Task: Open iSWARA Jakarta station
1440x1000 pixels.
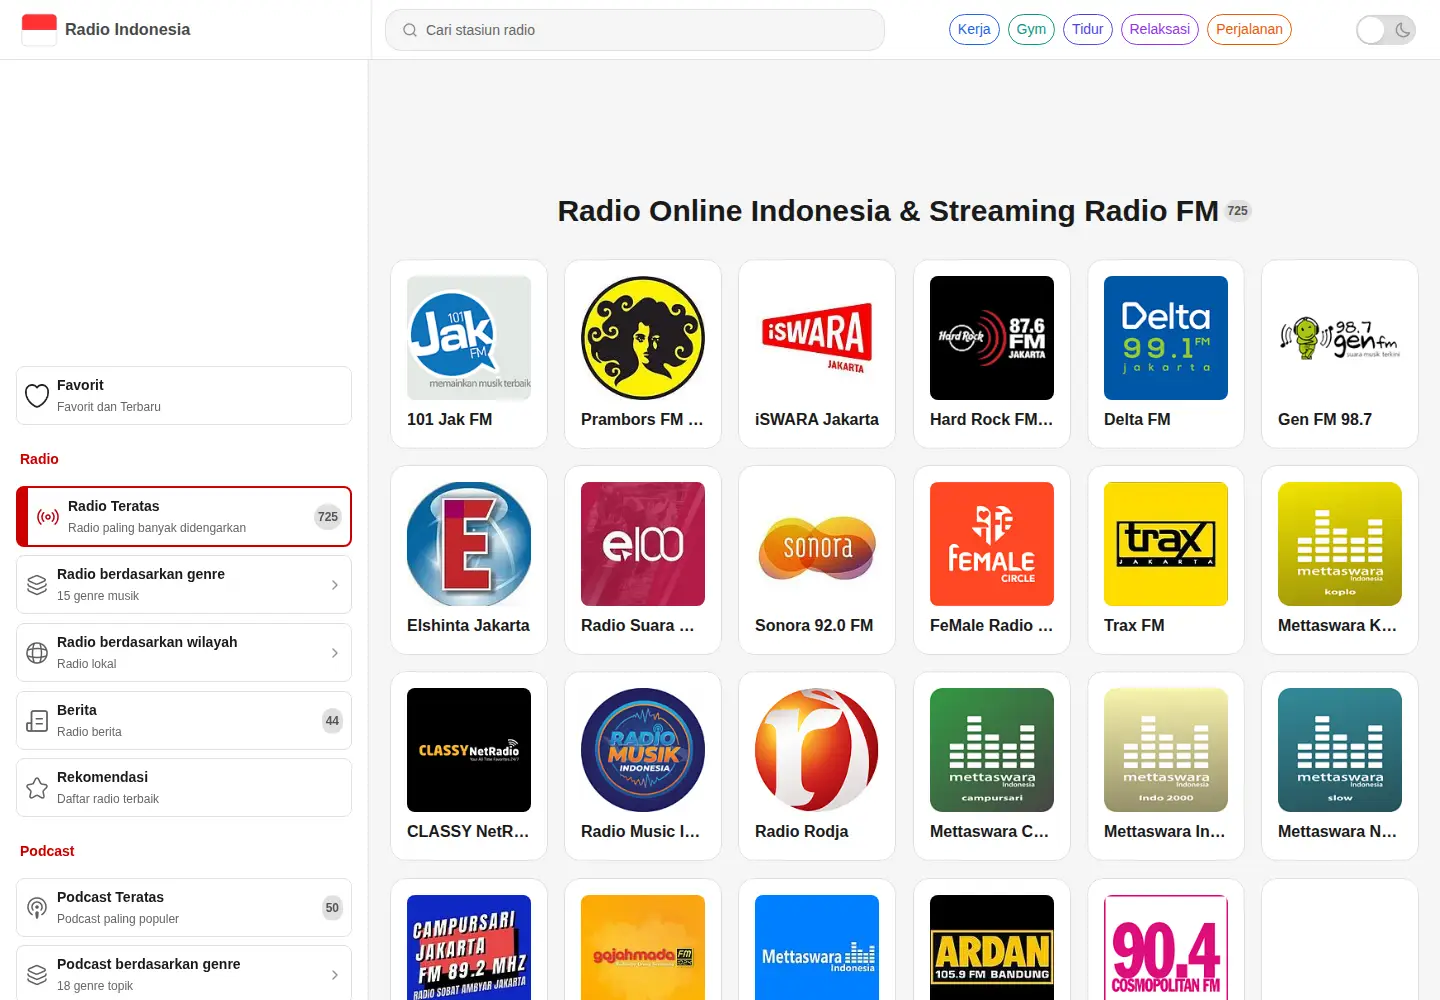Action: pos(817,354)
